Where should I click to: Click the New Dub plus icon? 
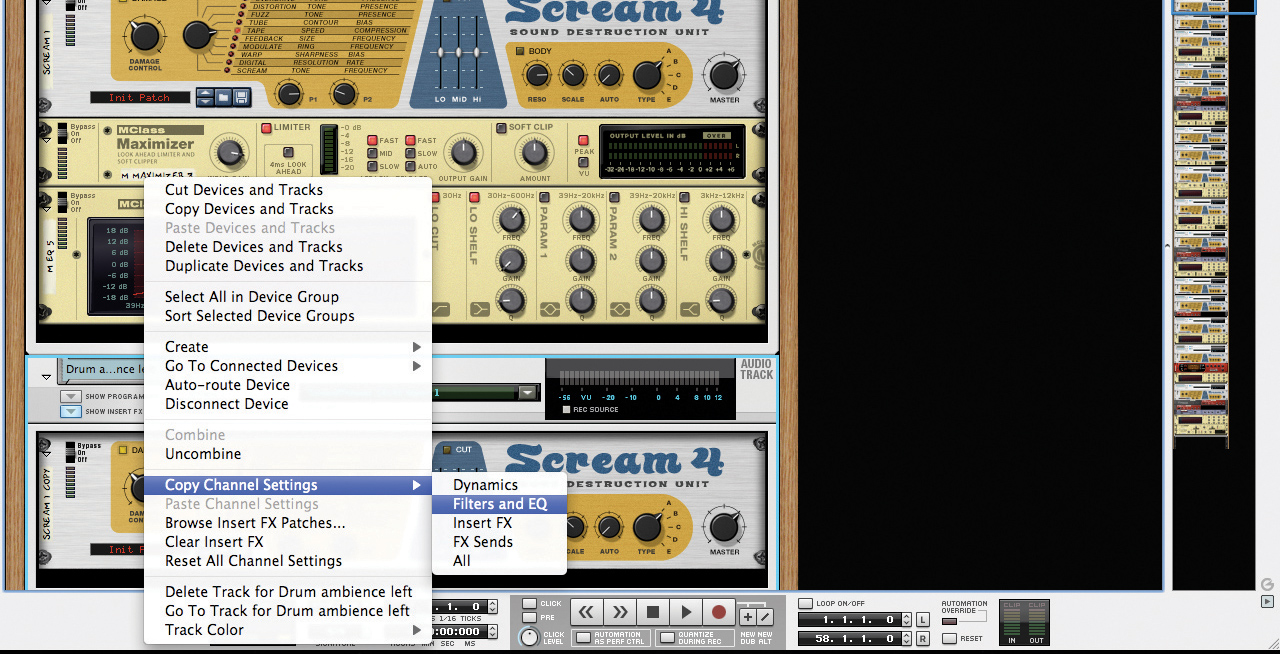click(x=748, y=615)
